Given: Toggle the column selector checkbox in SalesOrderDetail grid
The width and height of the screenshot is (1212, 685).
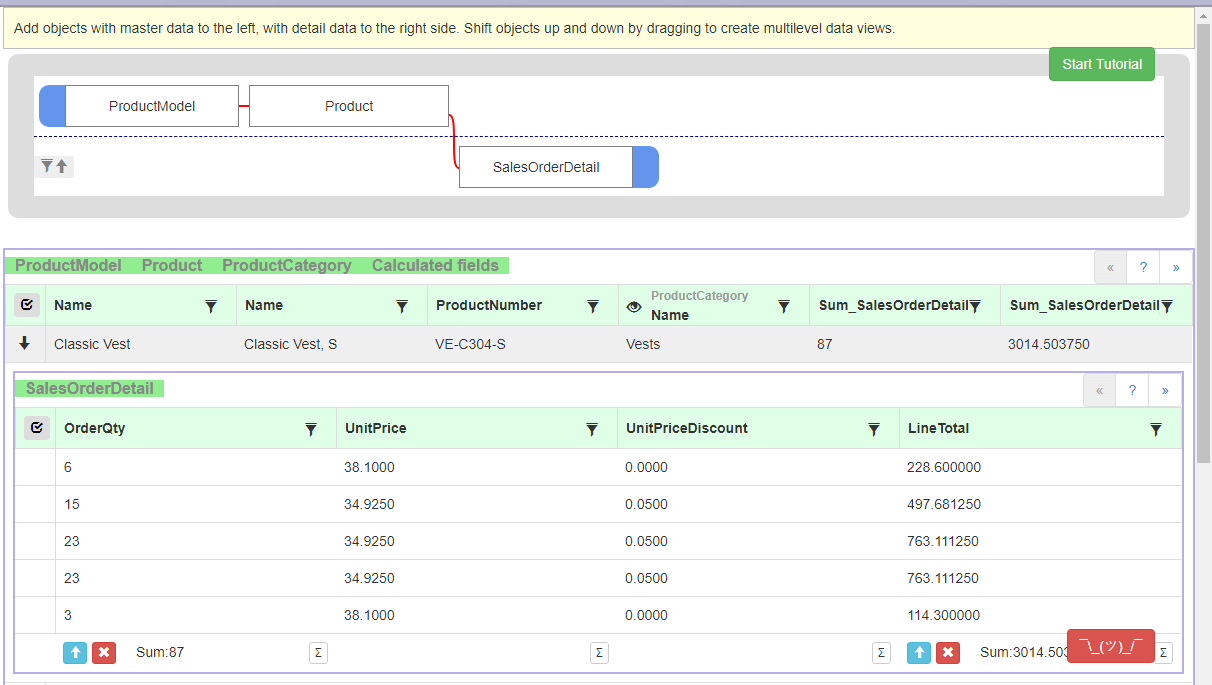Looking at the screenshot, I should click(x=36, y=428).
